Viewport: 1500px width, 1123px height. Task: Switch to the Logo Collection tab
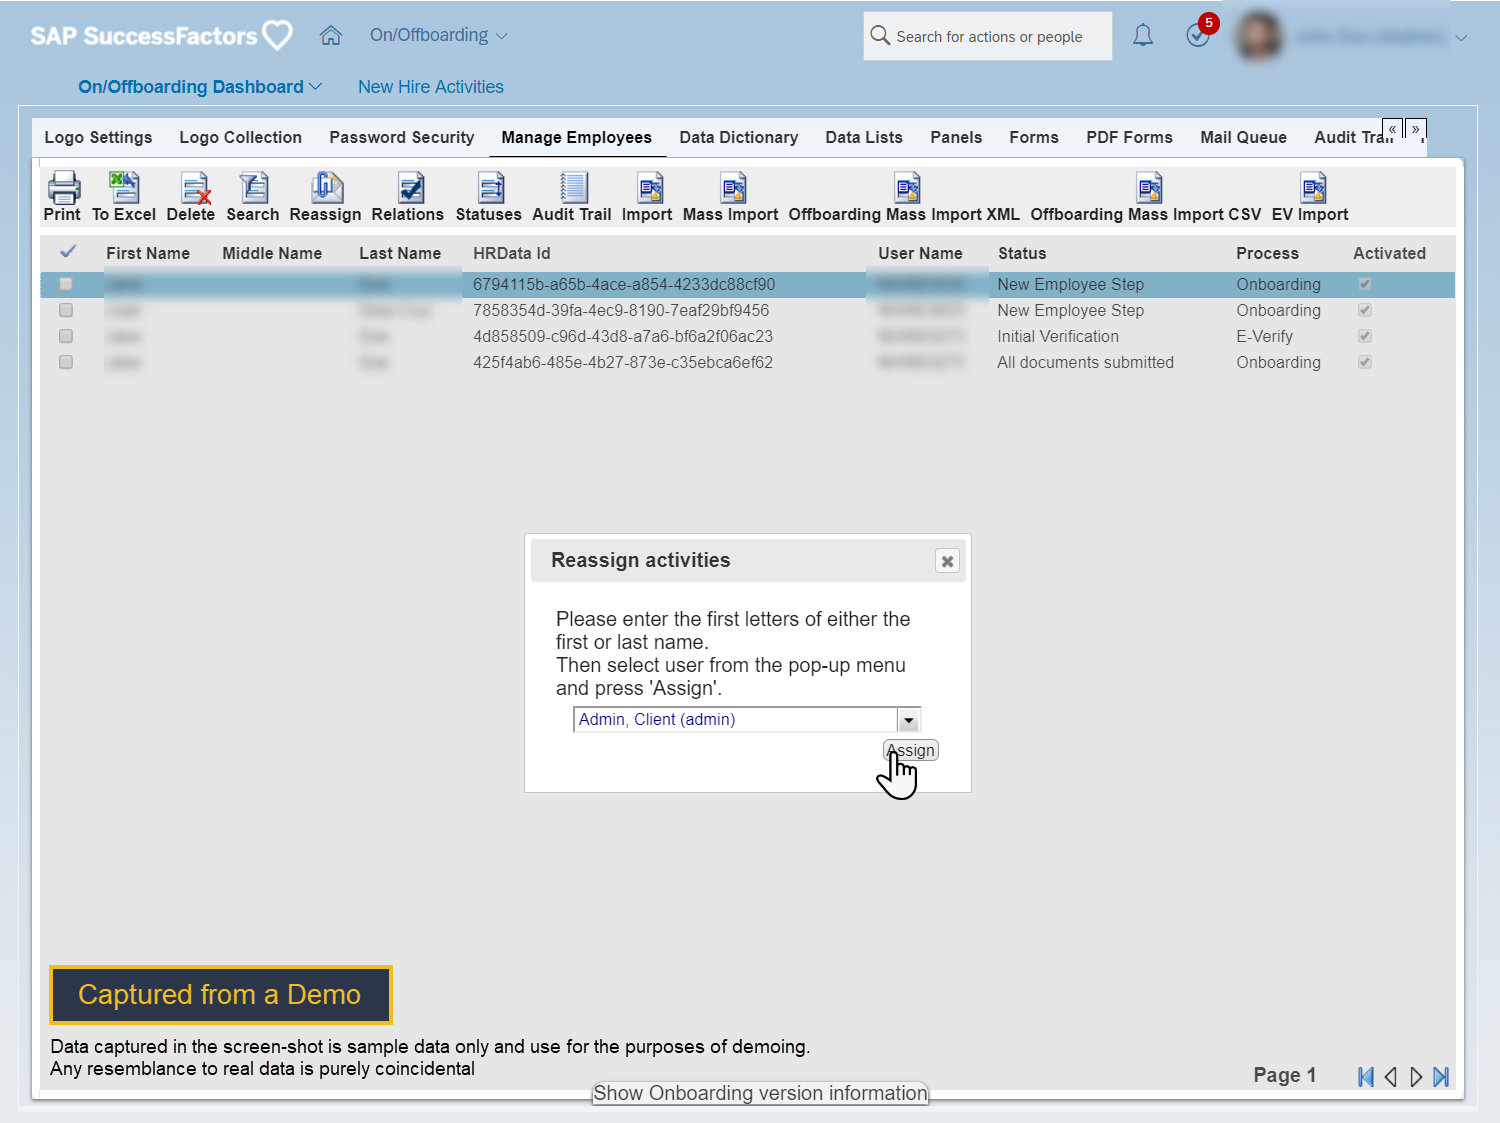(x=241, y=137)
